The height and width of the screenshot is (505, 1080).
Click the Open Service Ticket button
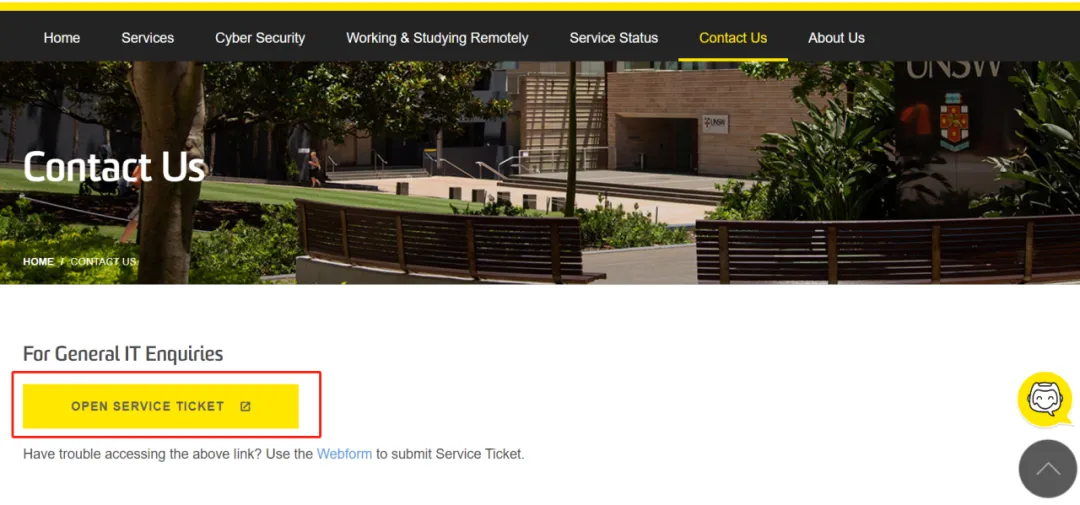160,406
